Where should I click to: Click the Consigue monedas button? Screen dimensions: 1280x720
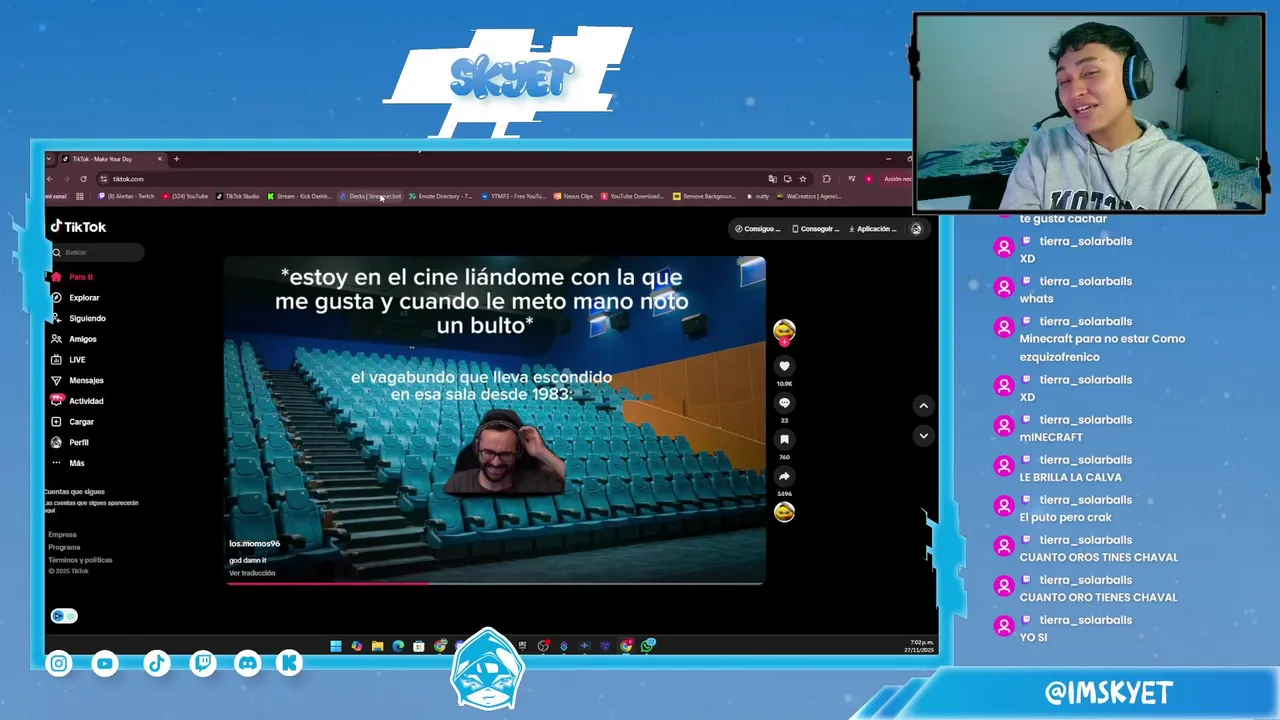point(757,229)
